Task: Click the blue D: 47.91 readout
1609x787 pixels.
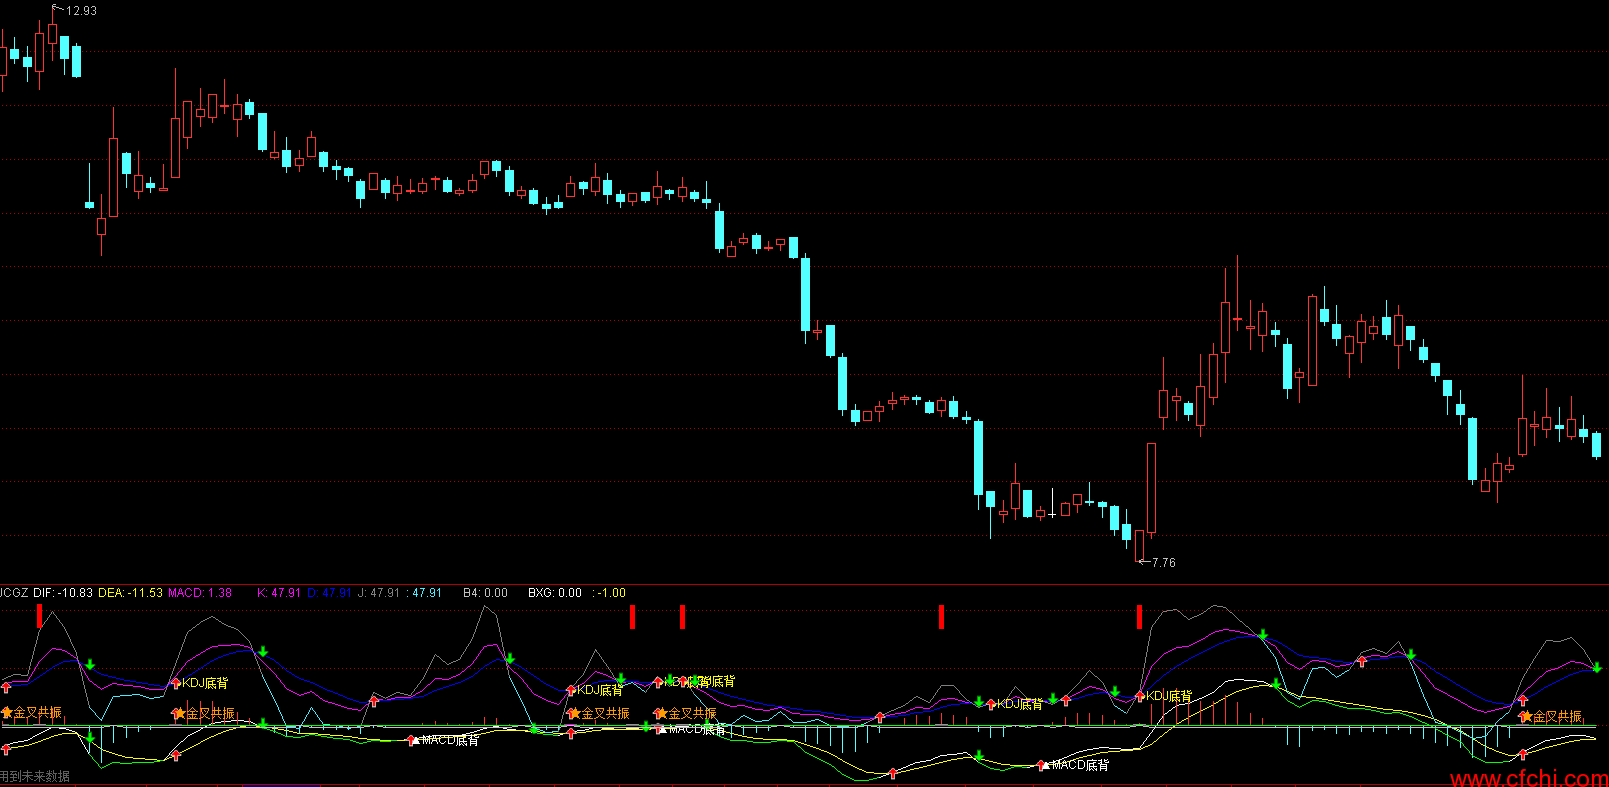Action: pos(329,593)
